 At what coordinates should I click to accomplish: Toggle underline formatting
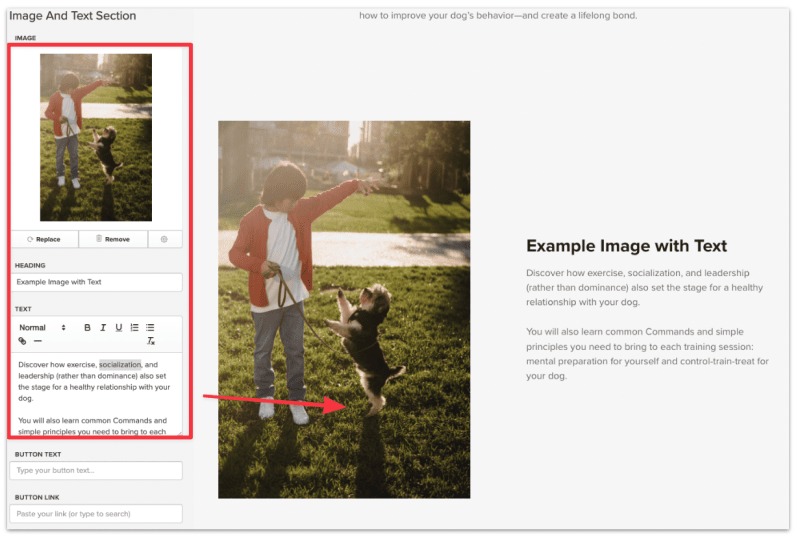119,328
